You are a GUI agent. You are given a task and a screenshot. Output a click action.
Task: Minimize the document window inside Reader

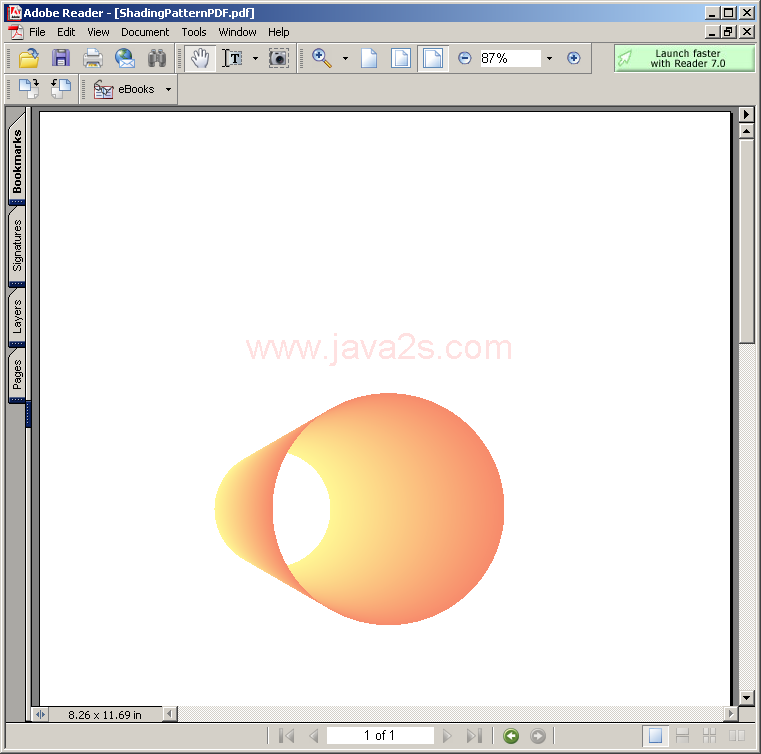click(712, 32)
